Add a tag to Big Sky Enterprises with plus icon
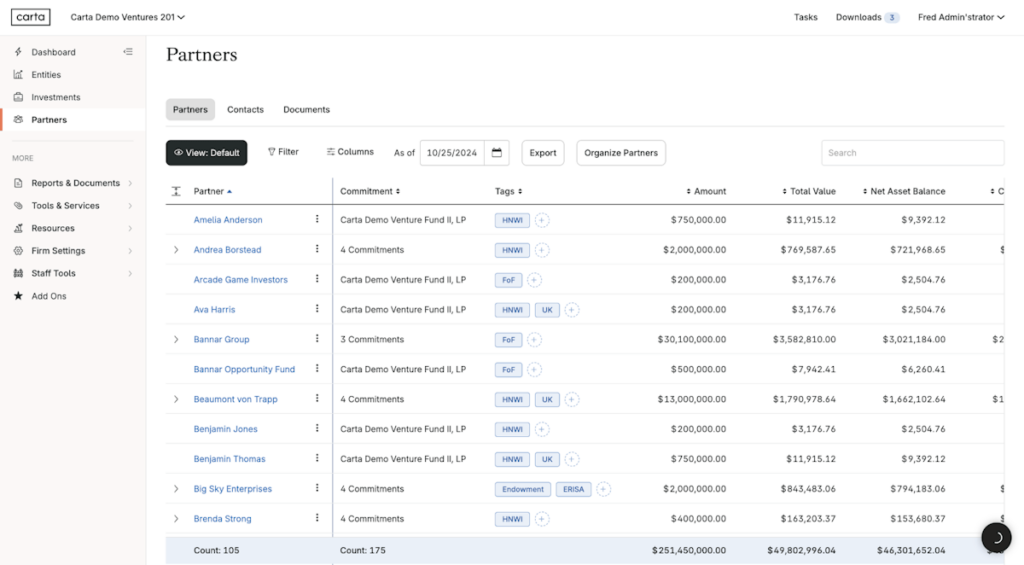The image size is (1024, 565). coord(603,489)
